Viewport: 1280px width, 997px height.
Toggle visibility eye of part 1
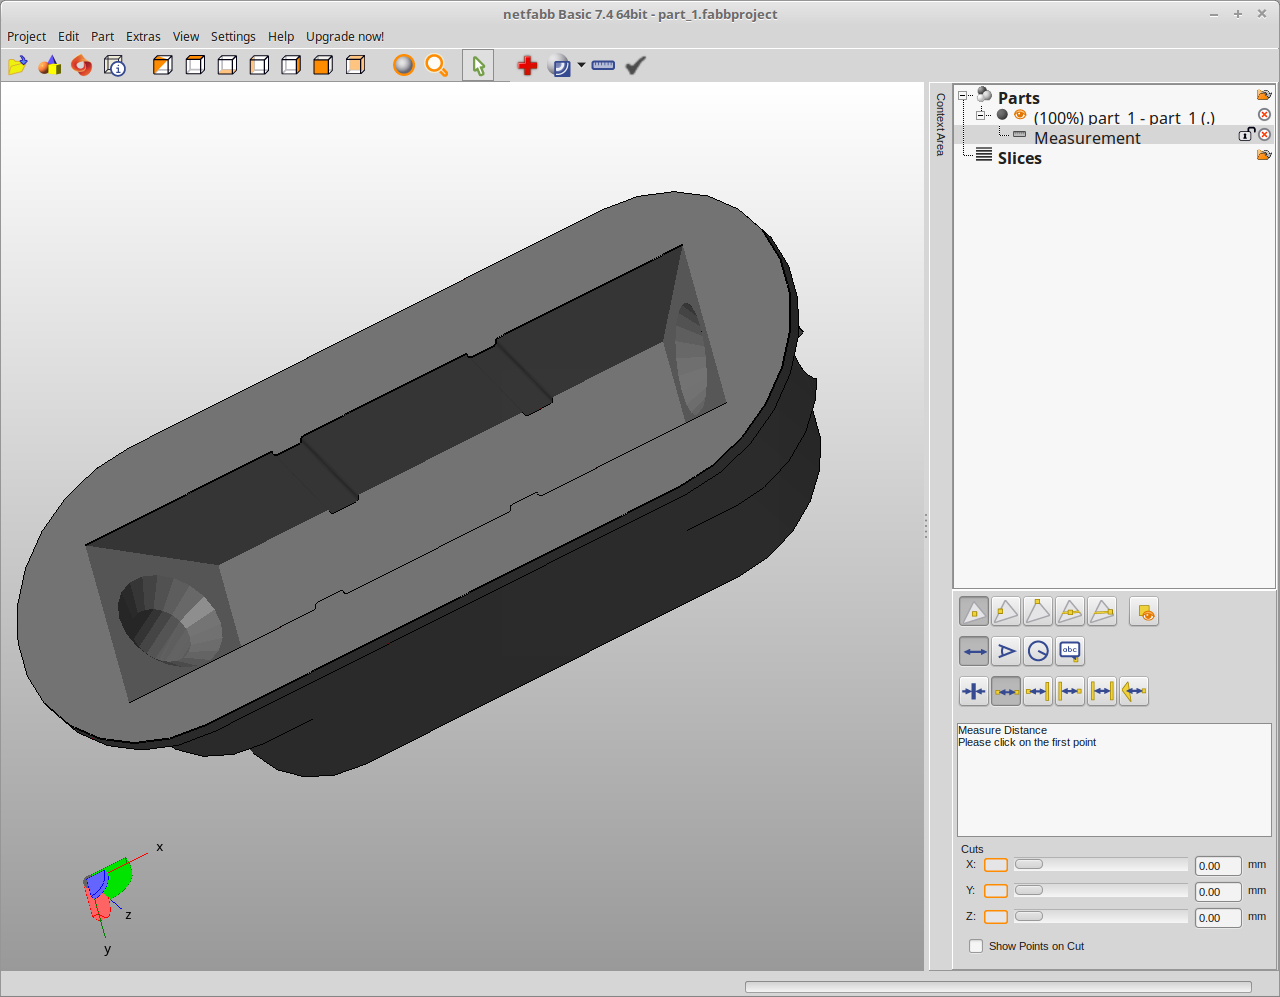coord(1020,115)
